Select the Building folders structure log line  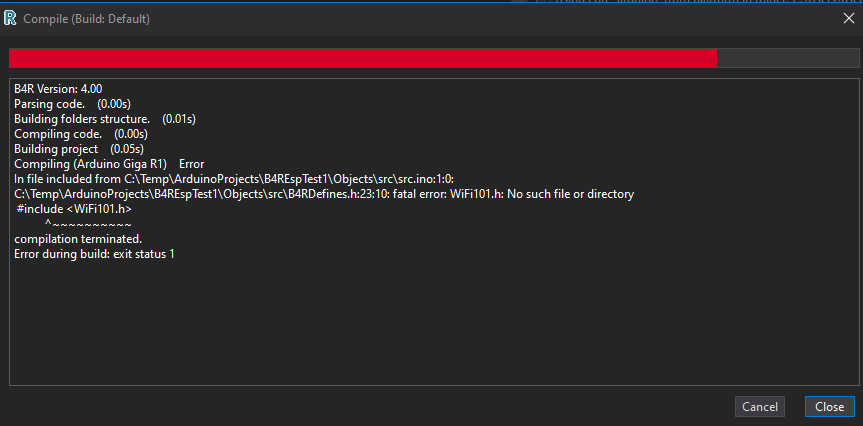(x=104, y=119)
